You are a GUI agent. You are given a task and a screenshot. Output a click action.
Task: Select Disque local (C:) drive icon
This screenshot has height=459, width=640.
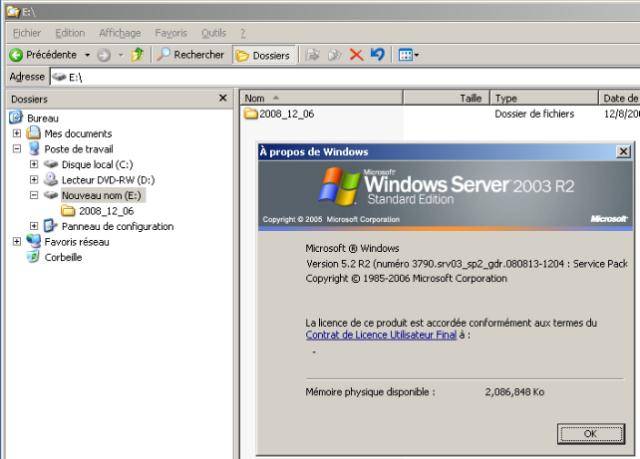[x=51, y=164]
